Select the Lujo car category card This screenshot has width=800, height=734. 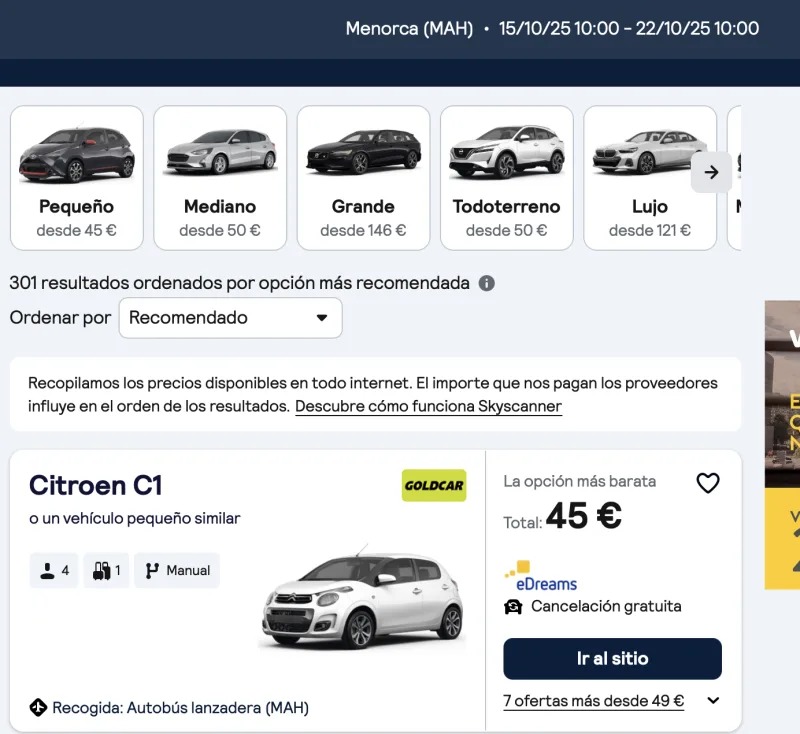[x=650, y=178]
